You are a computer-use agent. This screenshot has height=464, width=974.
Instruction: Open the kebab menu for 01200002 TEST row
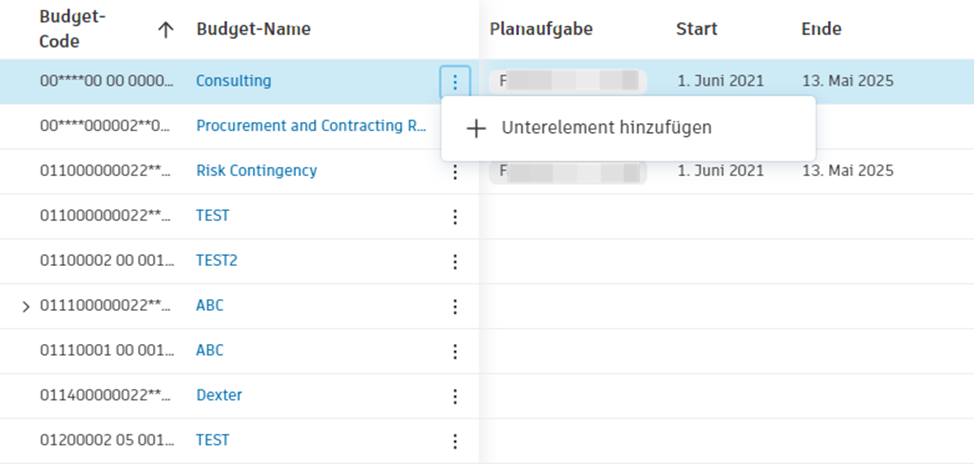[x=455, y=441]
